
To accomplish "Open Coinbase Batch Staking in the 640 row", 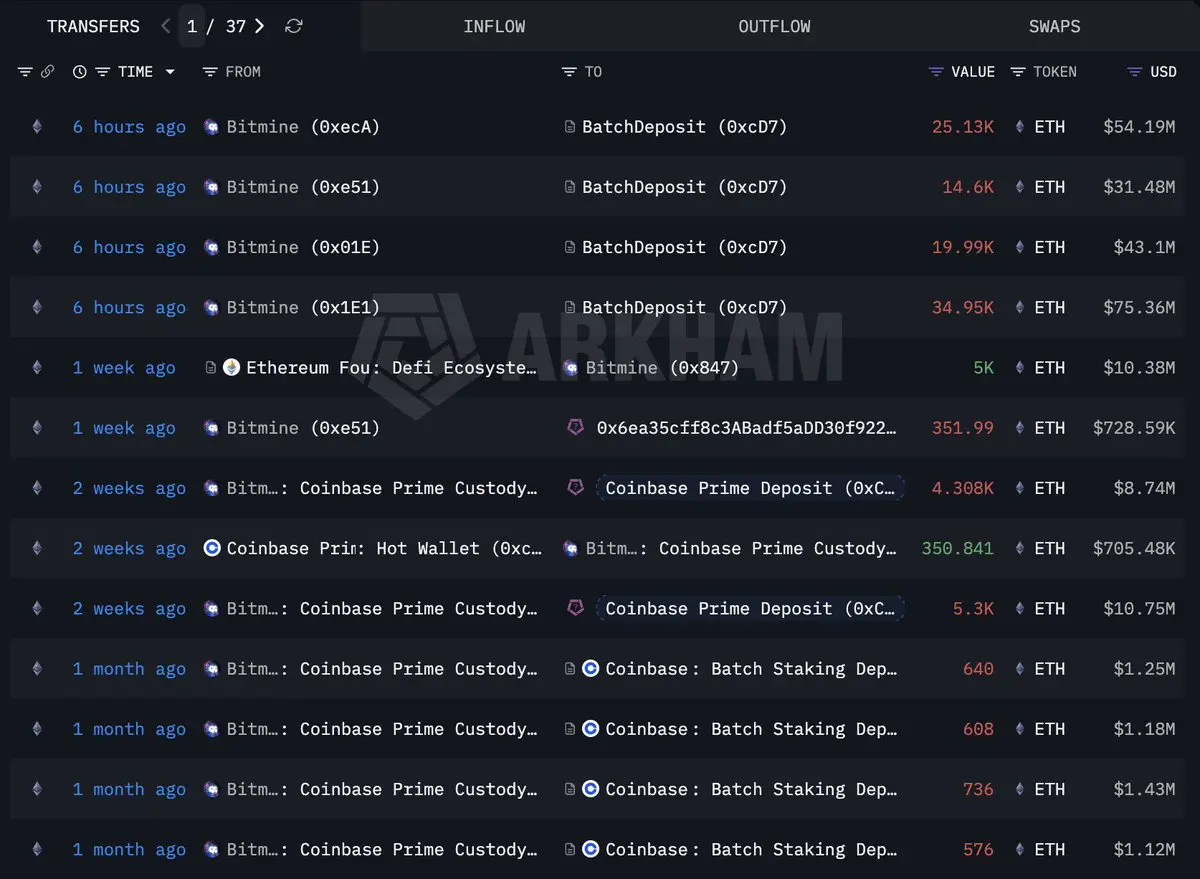I will pos(751,669).
